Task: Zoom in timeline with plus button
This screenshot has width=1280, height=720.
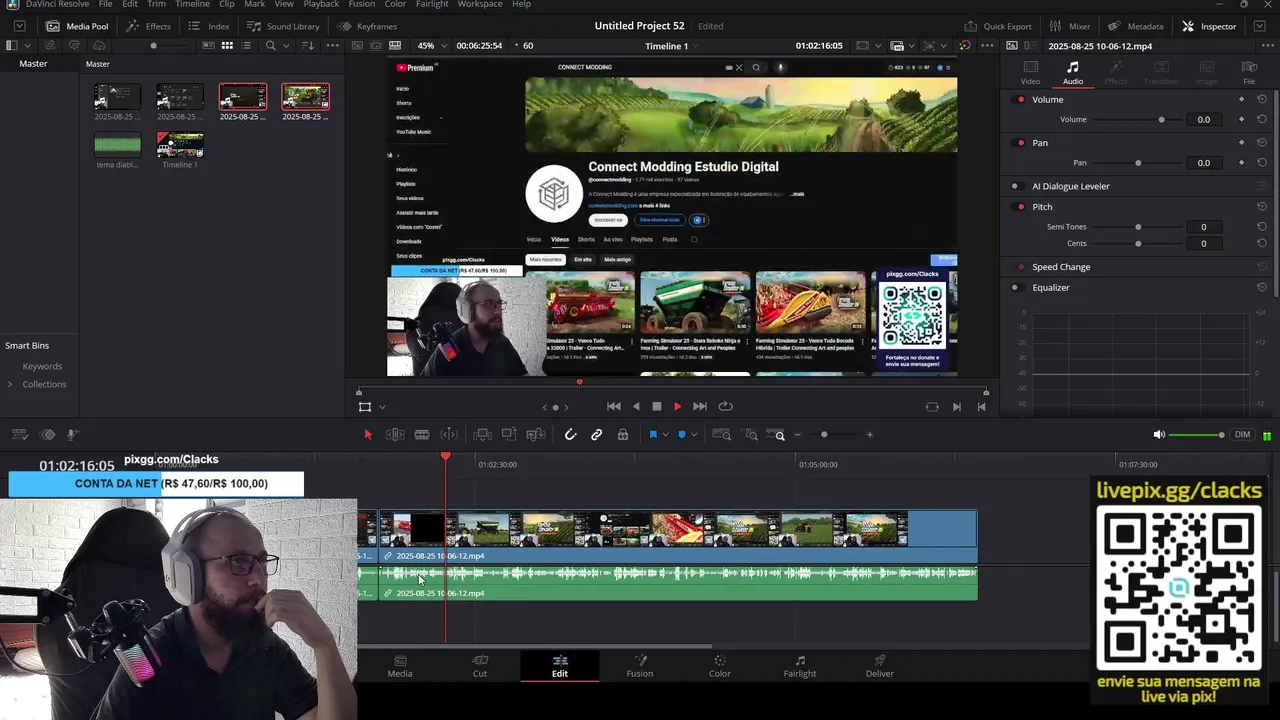Action: click(x=869, y=435)
